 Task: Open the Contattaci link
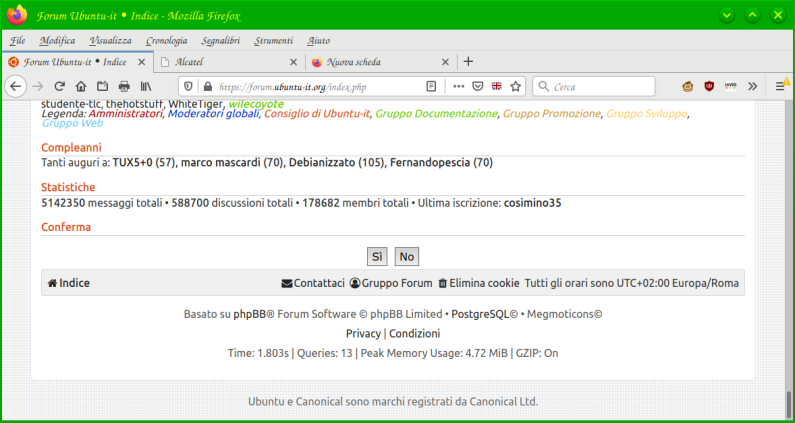[313, 283]
